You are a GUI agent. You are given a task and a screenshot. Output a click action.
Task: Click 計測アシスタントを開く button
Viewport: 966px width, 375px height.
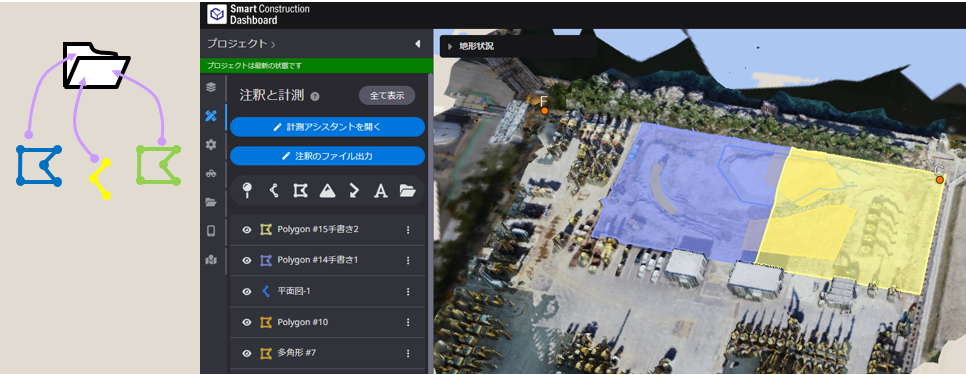[x=328, y=127]
